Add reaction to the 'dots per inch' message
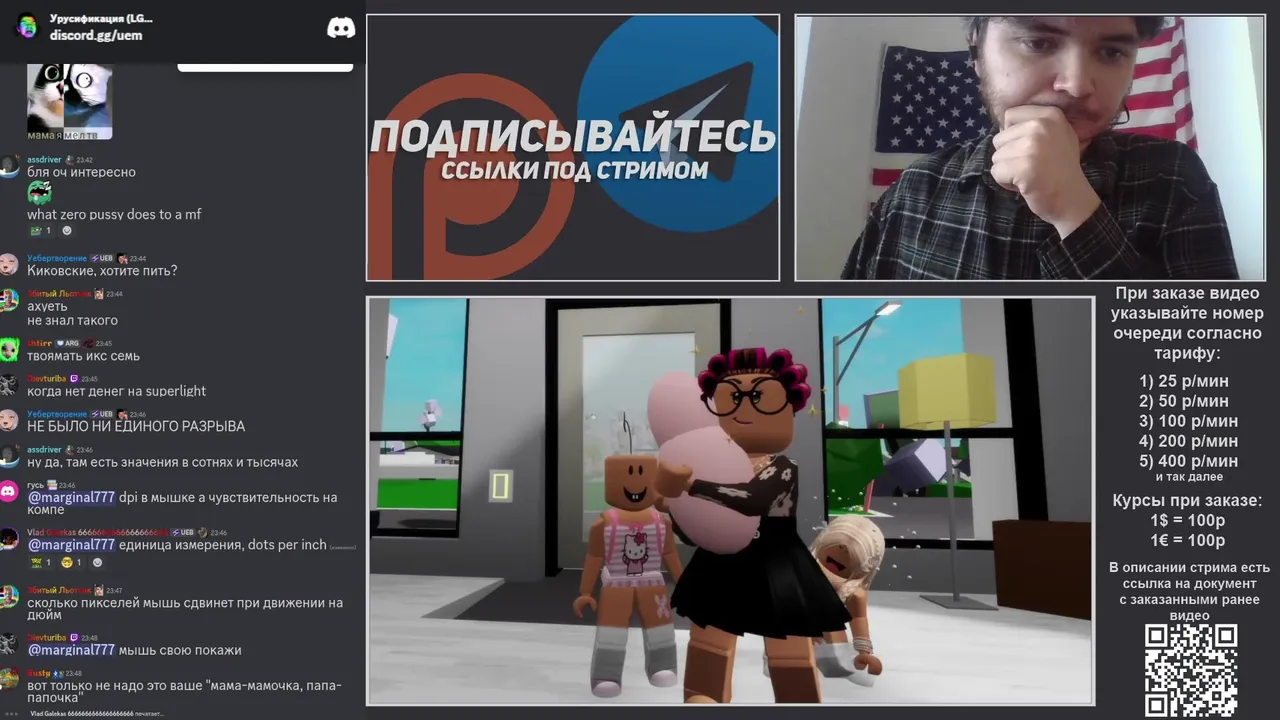 tap(97, 562)
